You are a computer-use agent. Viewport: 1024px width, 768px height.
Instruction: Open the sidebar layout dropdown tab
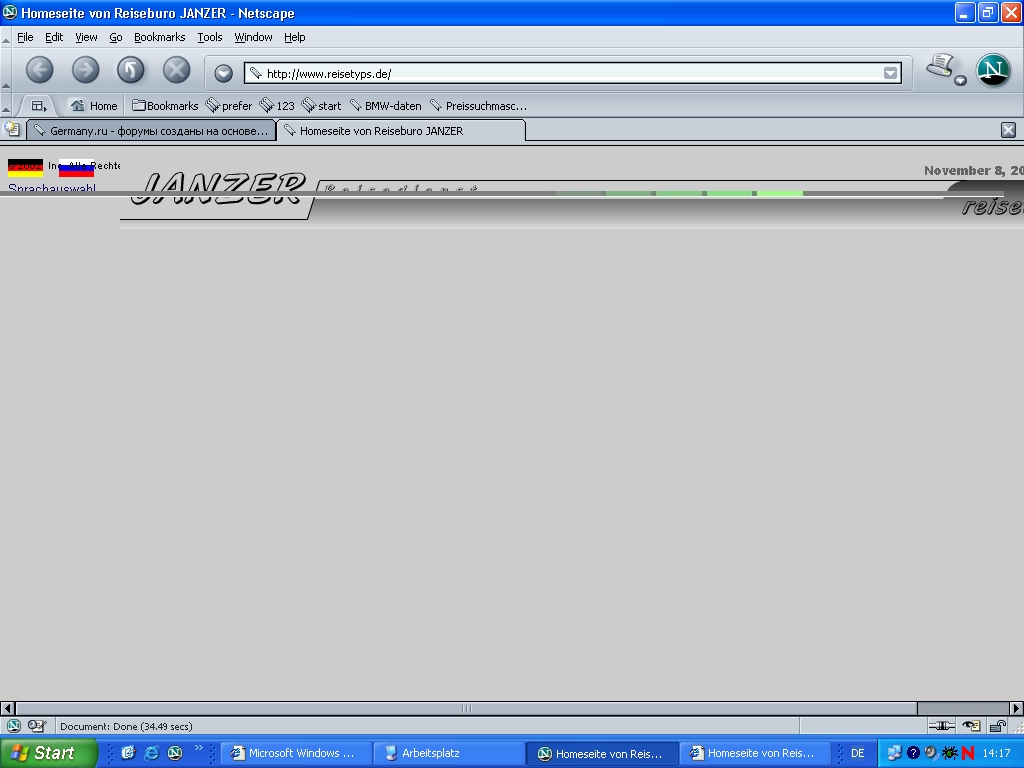pos(39,106)
